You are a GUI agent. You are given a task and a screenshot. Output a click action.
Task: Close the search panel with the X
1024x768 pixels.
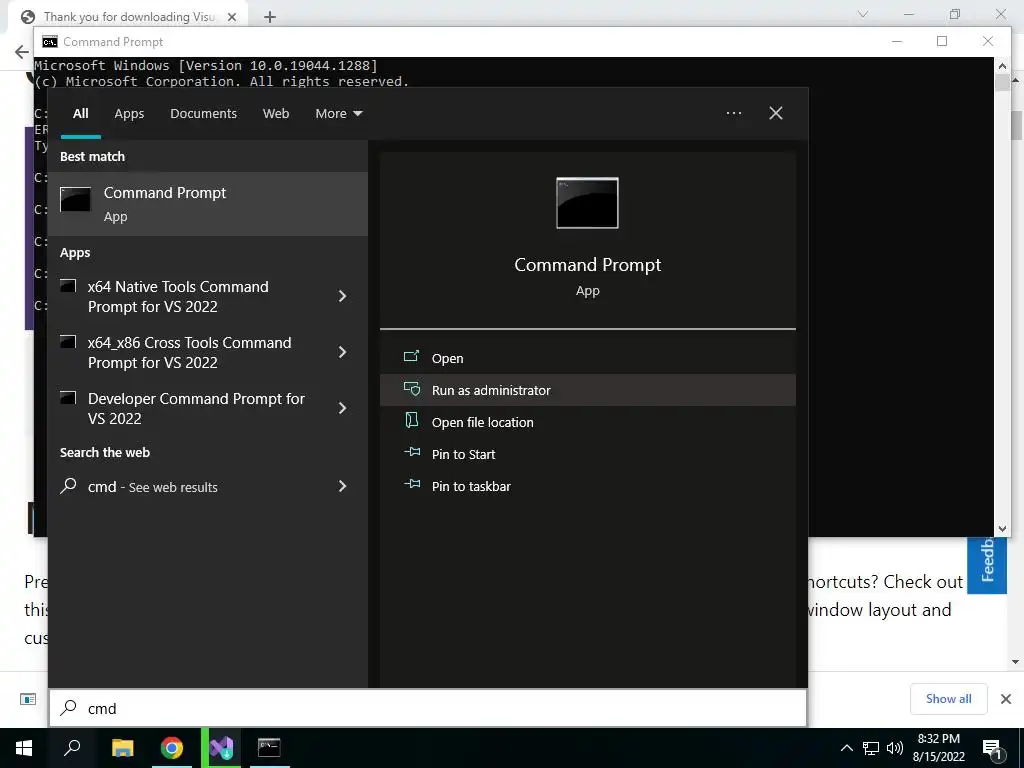coord(776,113)
